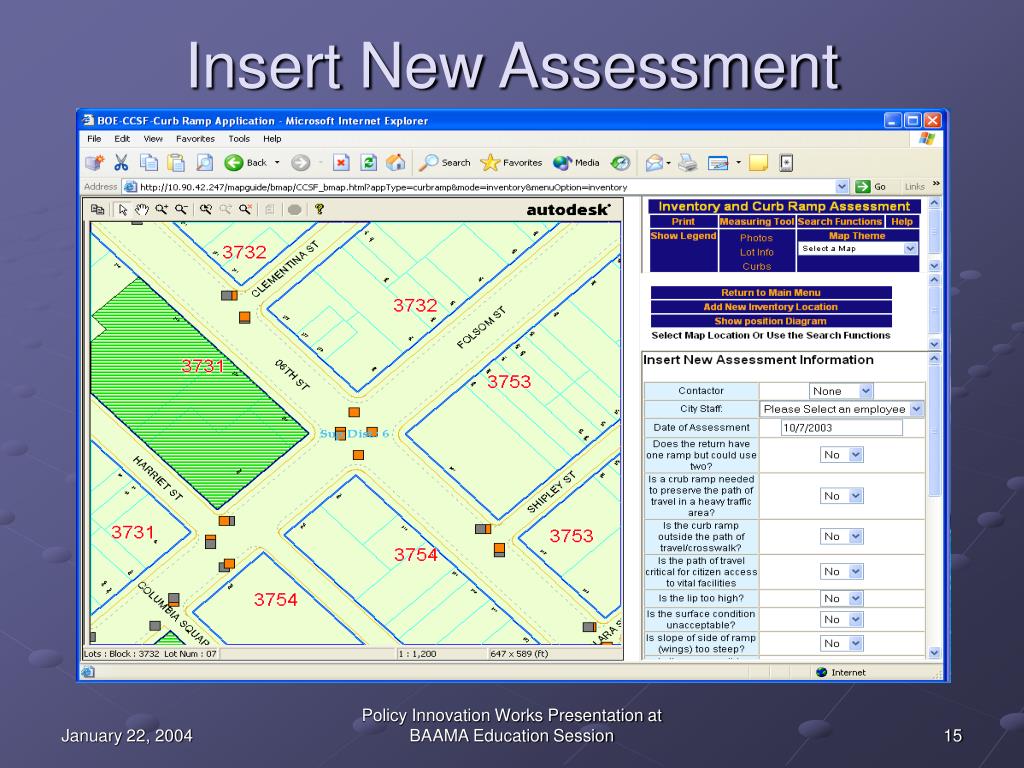Screen dimensions: 1024x768
Task: Click the orange marker near block 3753 on Shipley St
Action: coord(499,550)
